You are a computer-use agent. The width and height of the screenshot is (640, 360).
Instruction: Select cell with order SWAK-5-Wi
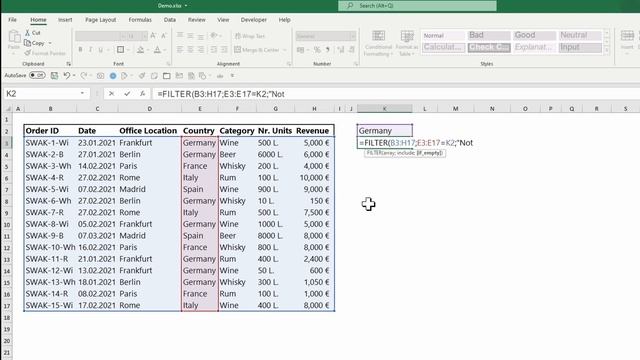(x=50, y=189)
